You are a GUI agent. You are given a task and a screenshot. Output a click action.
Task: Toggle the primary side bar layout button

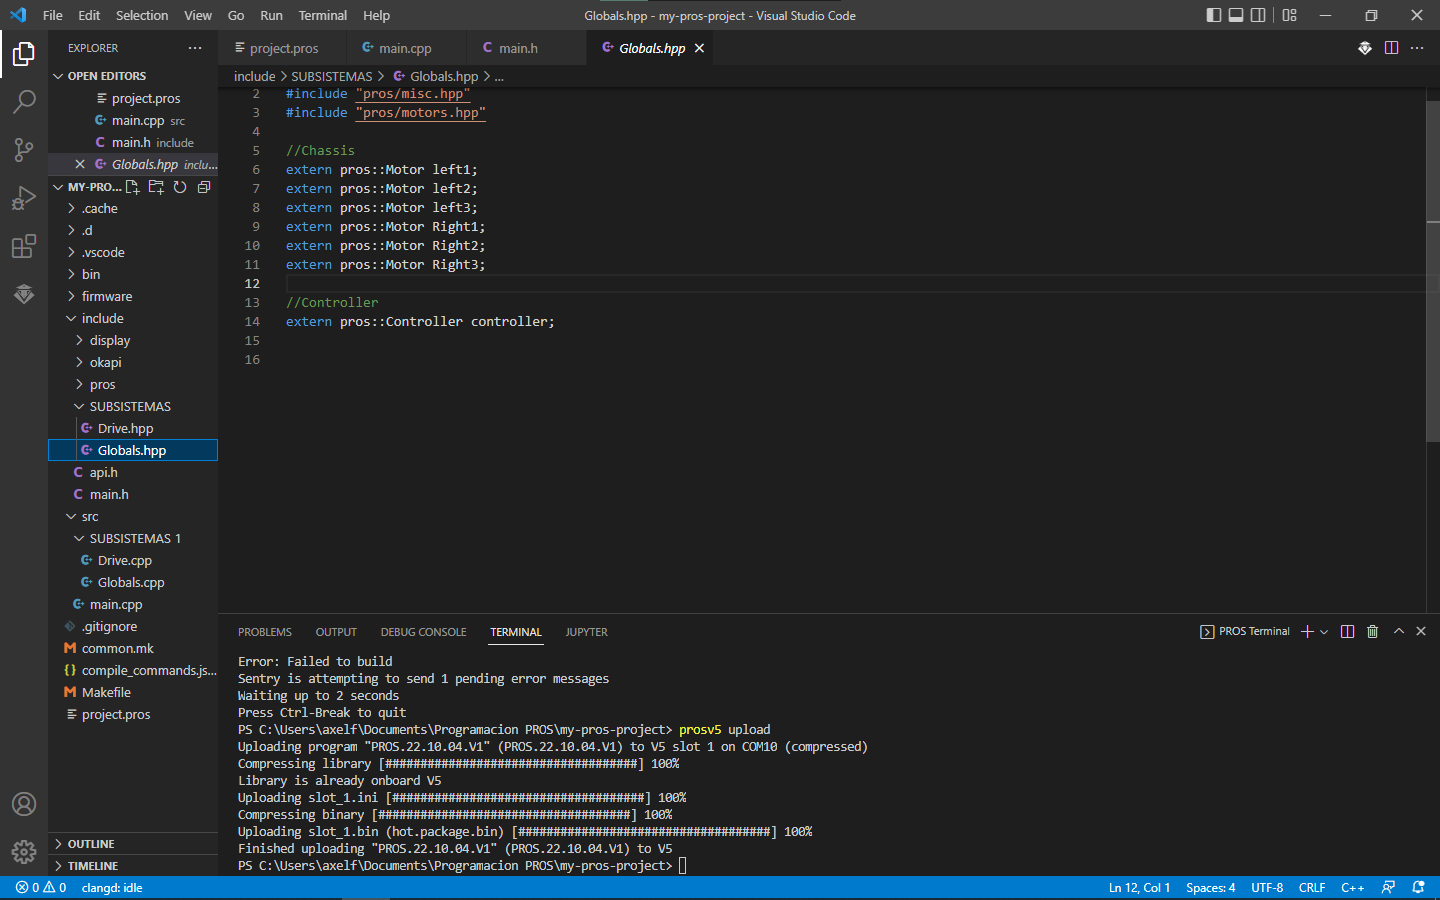(x=1214, y=15)
